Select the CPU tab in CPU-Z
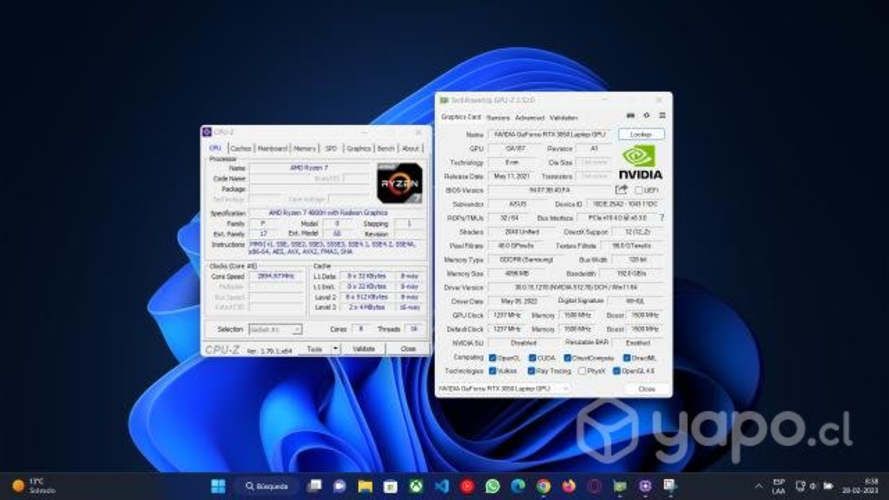The width and height of the screenshot is (889, 500). pos(215,148)
